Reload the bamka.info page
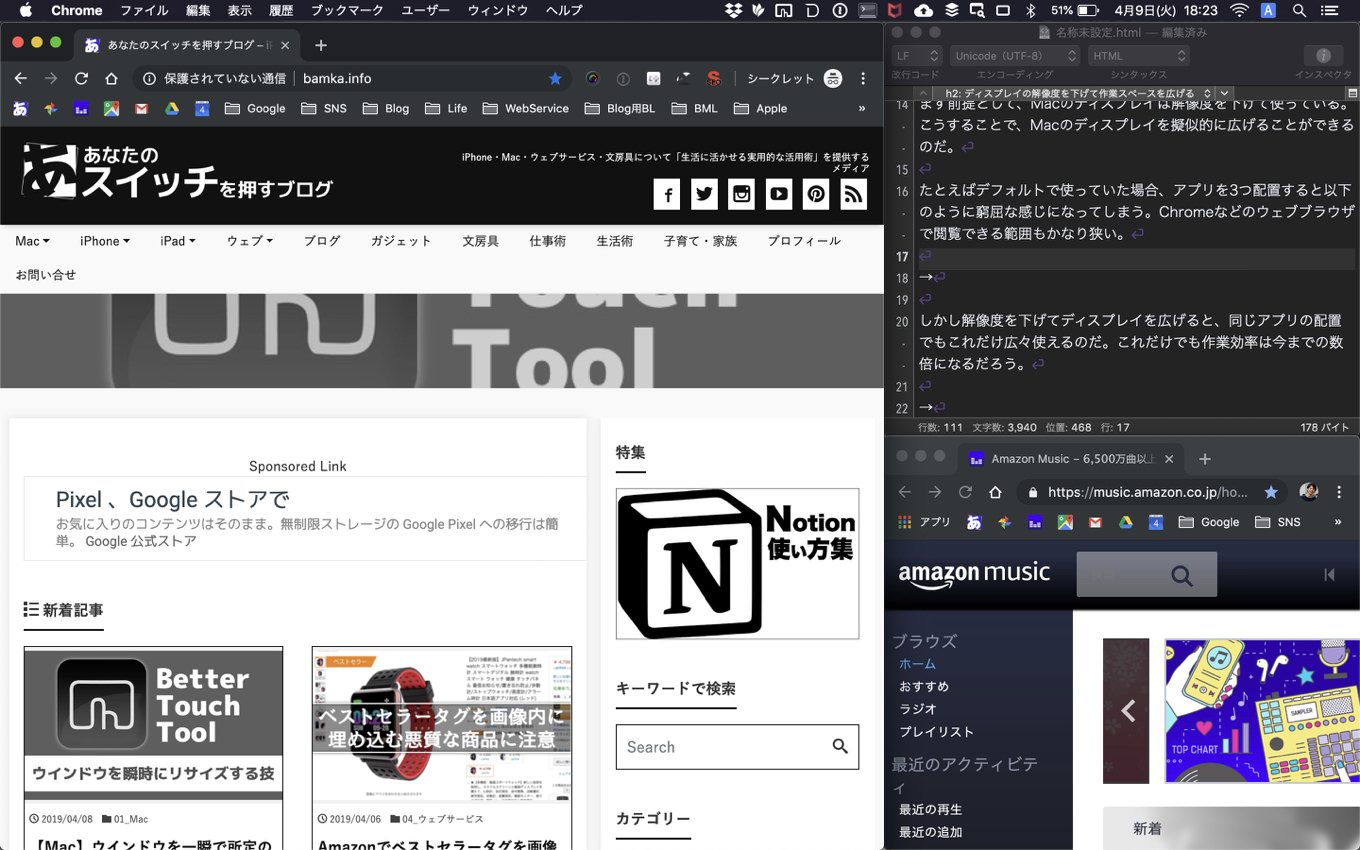Screen dimensions: 1360x850 [x=81, y=78]
